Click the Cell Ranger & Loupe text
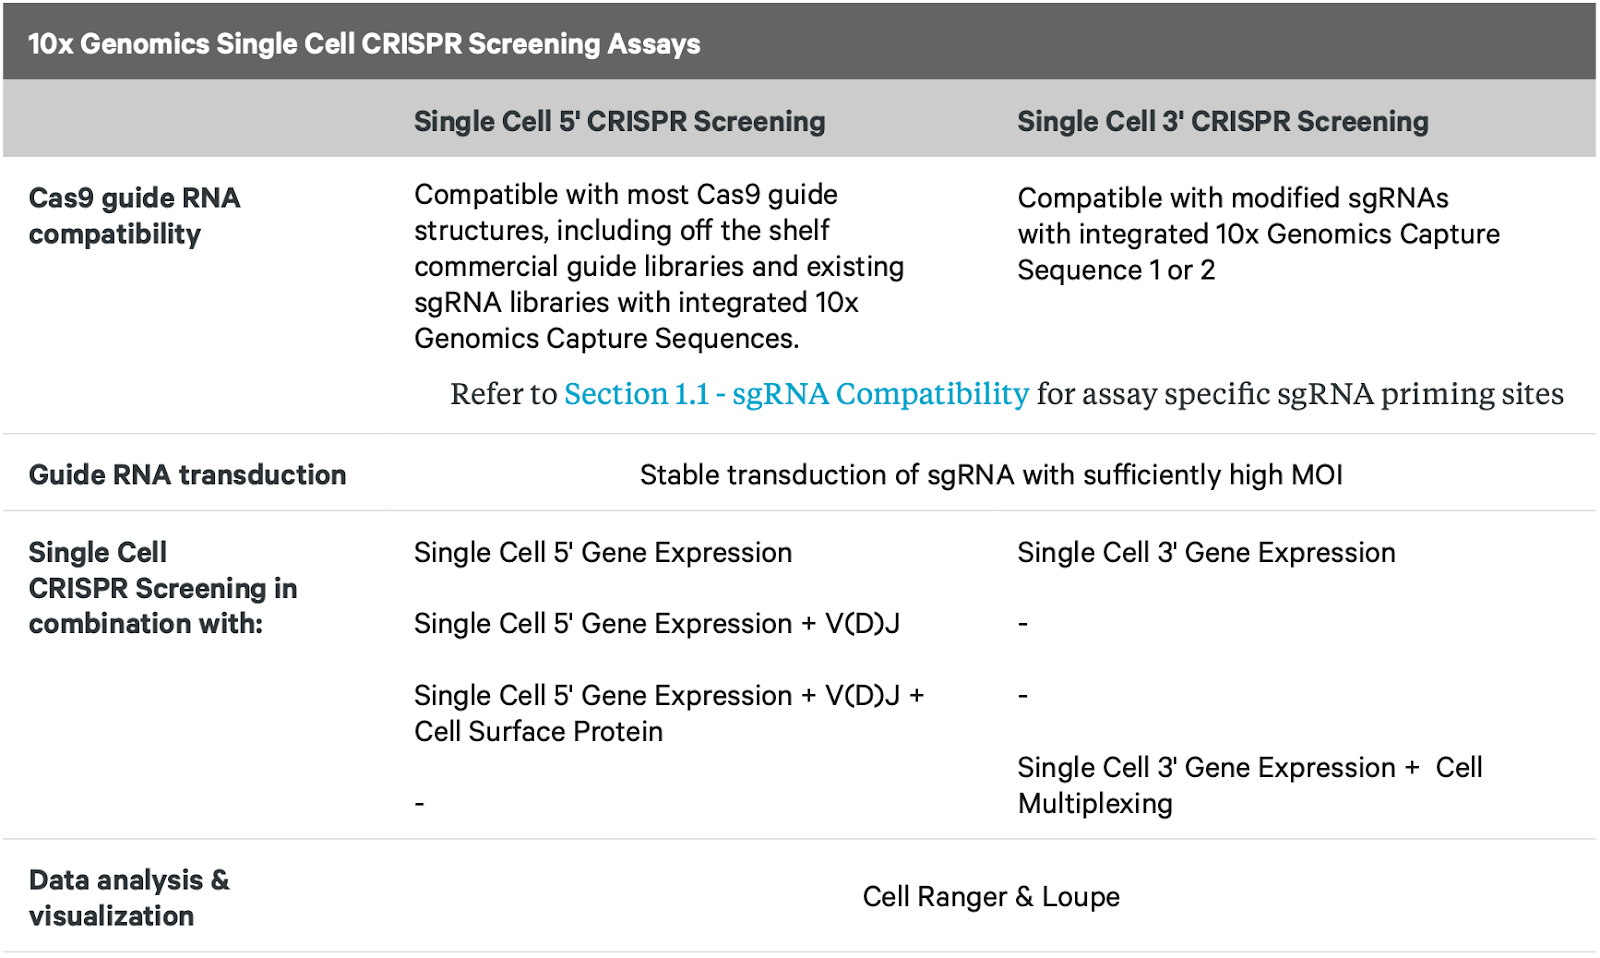The height and width of the screenshot is (958, 1600). (x=991, y=897)
